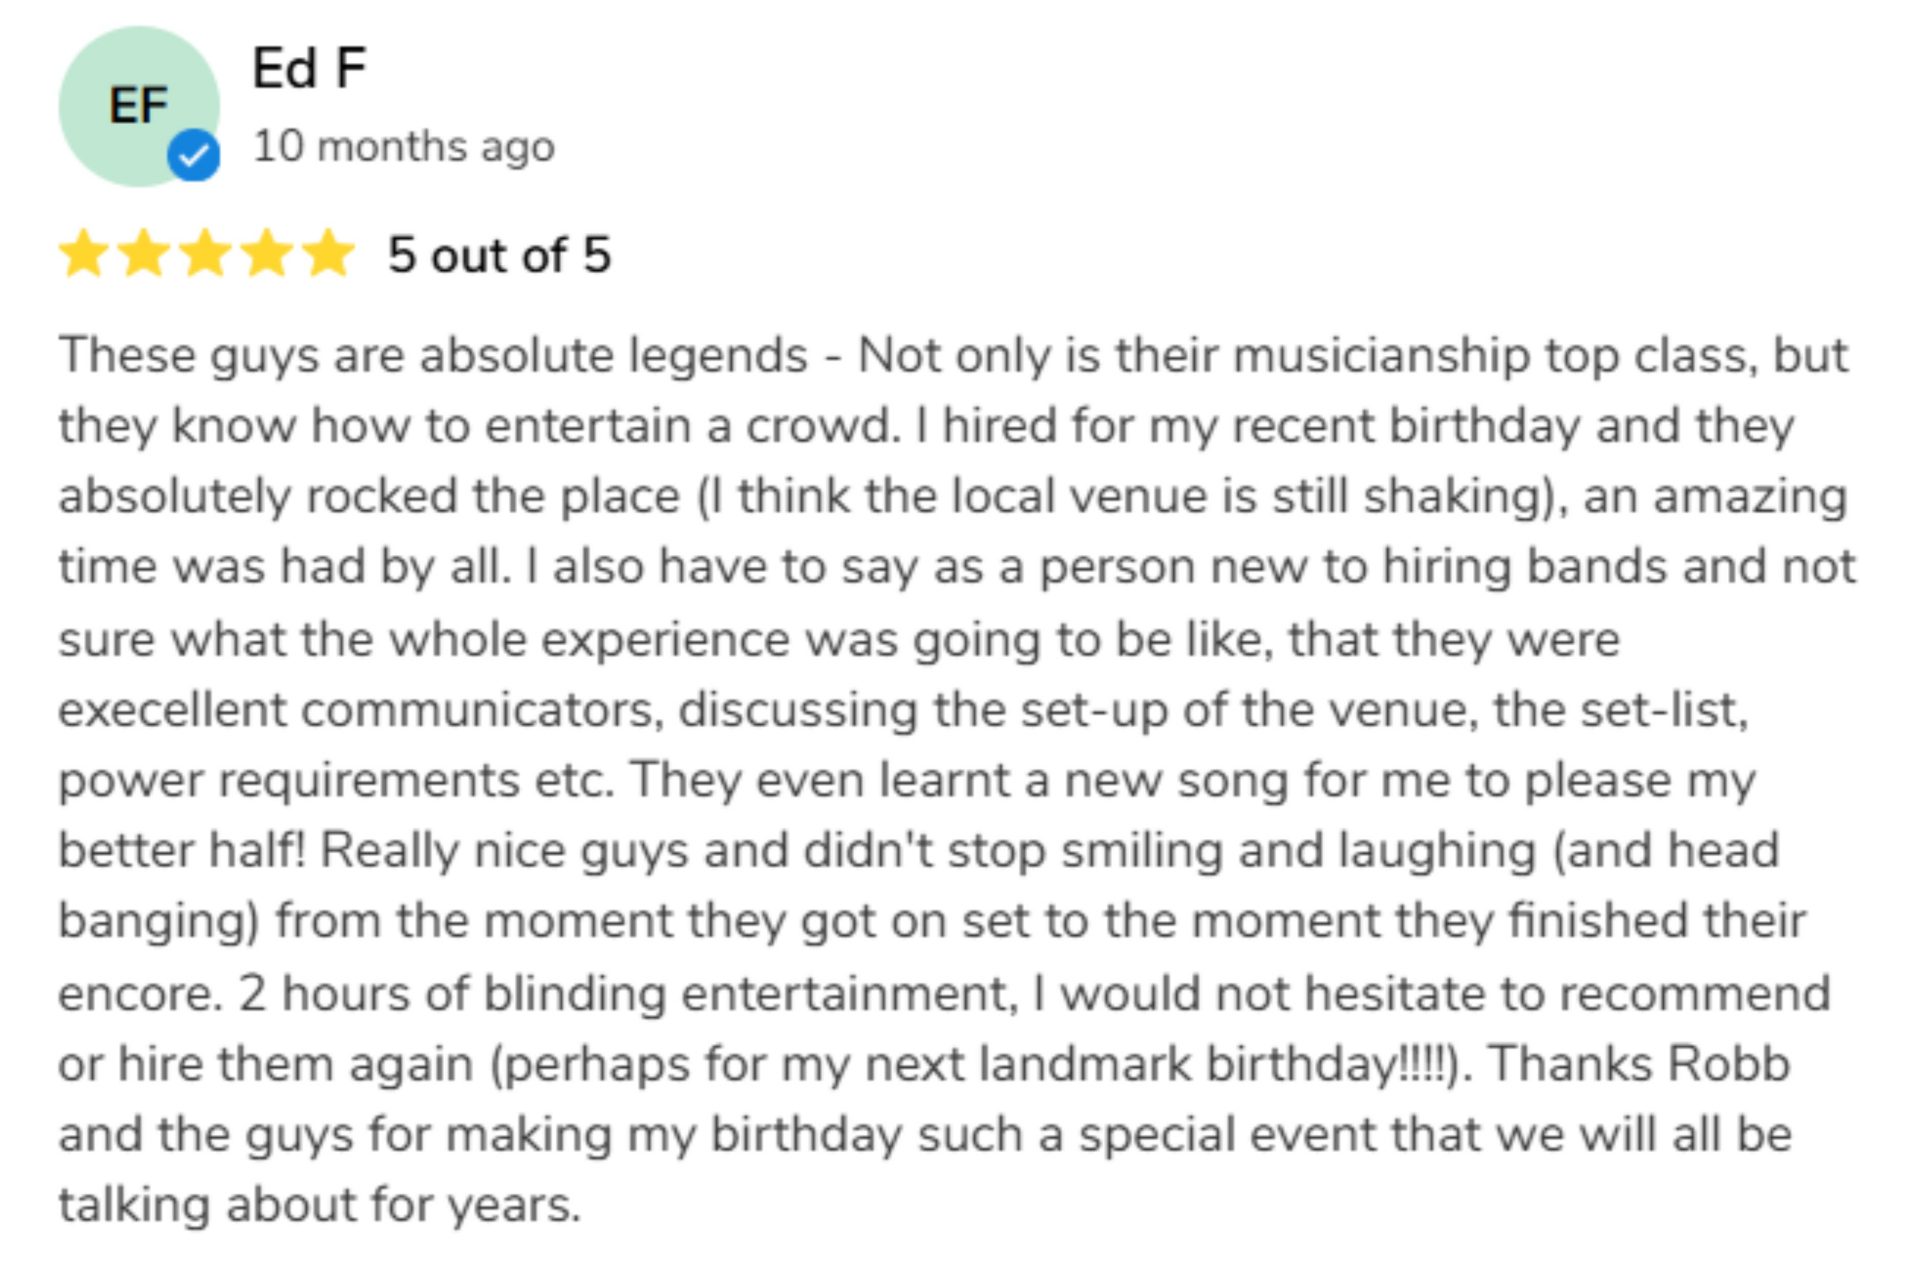
Task: Click the phrase "power requirements etc."
Action: click(x=336, y=781)
